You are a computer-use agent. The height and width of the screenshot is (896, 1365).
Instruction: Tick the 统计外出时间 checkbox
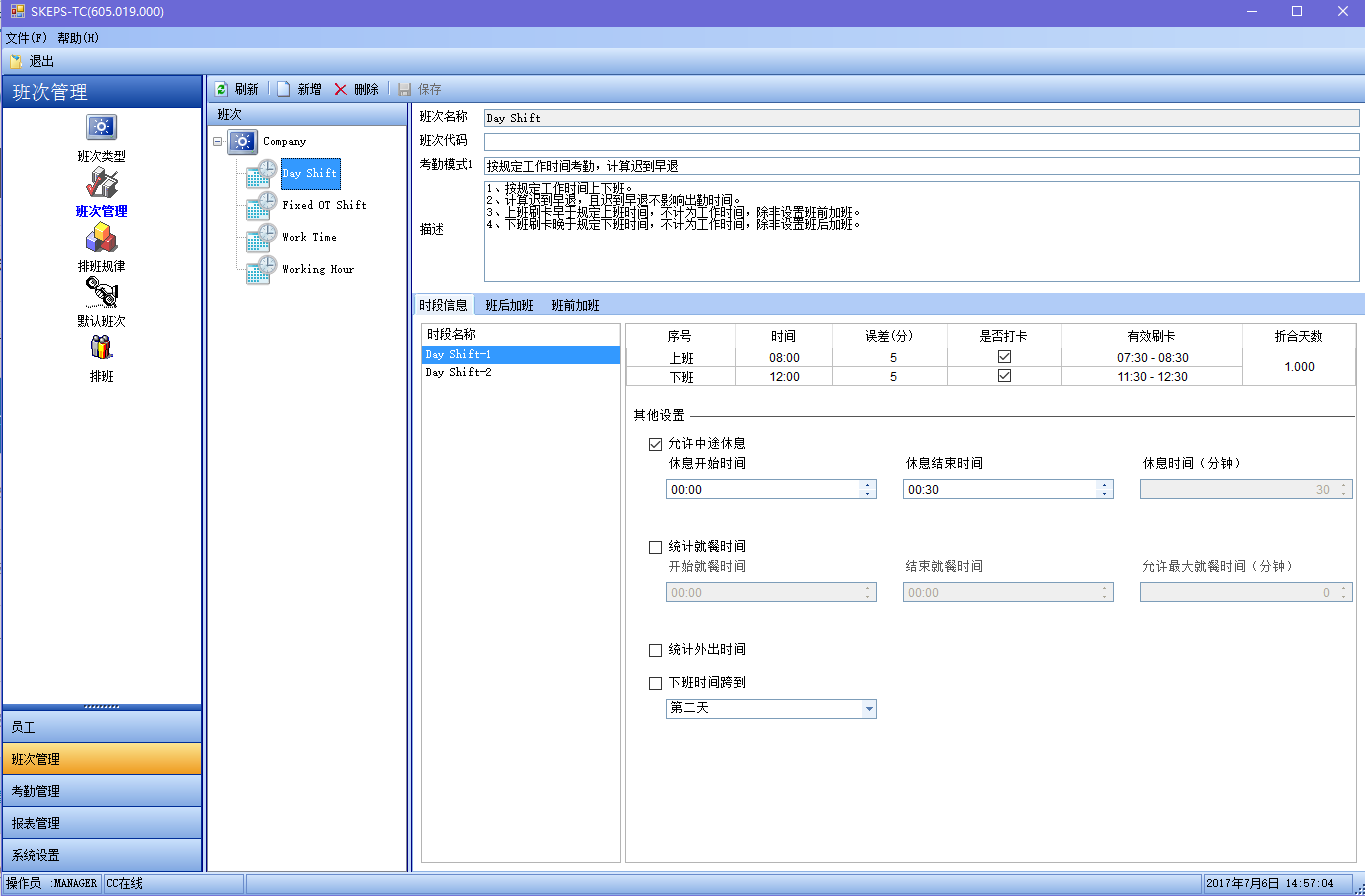656,650
